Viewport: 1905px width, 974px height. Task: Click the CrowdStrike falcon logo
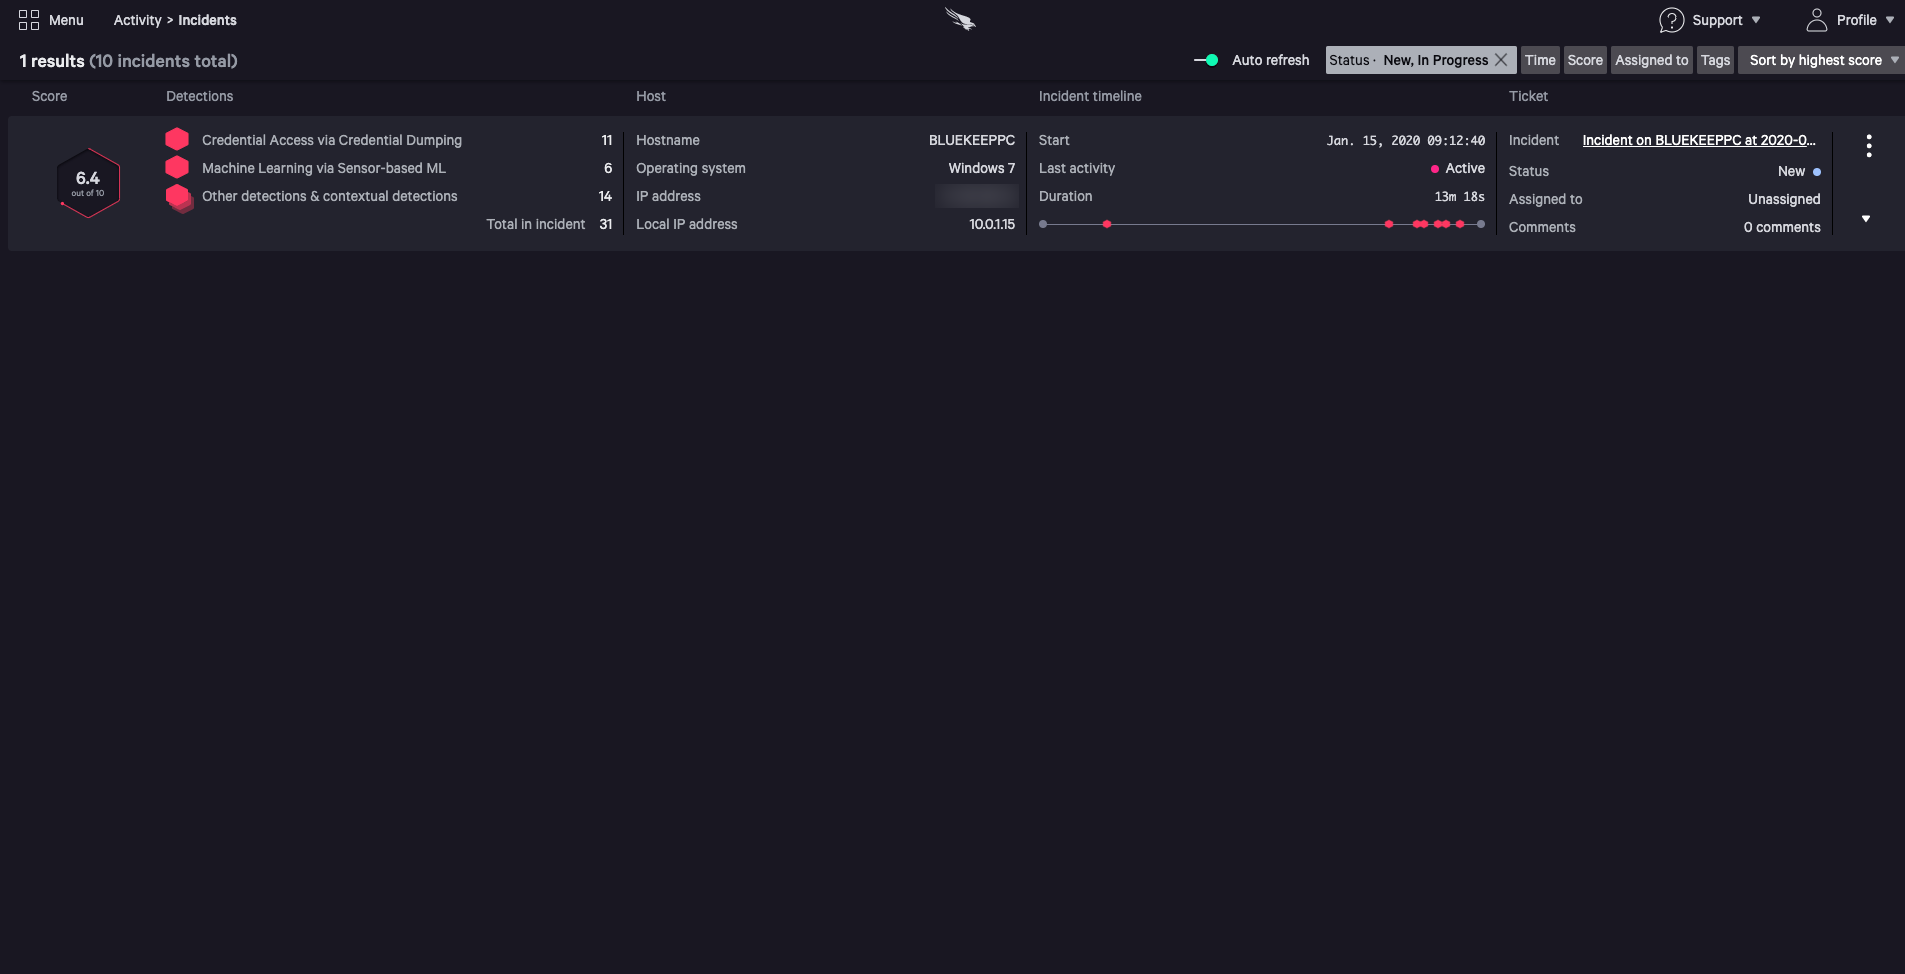[x=960, y=19]
